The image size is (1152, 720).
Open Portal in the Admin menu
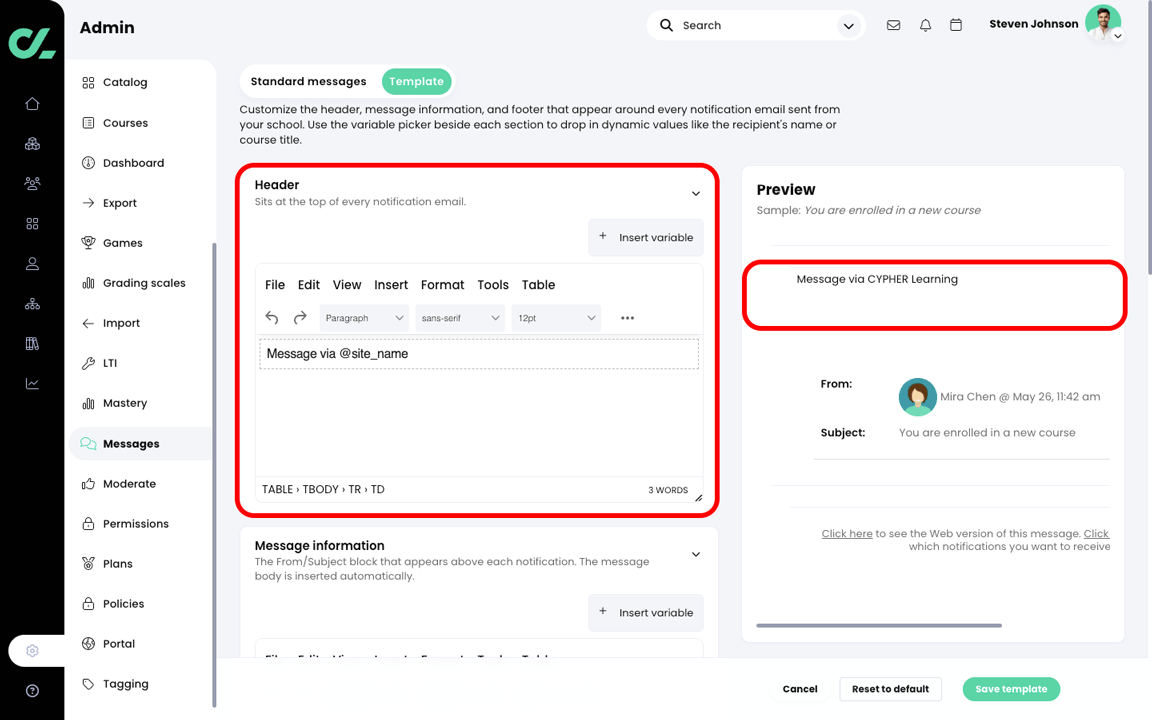click(119, 644)
